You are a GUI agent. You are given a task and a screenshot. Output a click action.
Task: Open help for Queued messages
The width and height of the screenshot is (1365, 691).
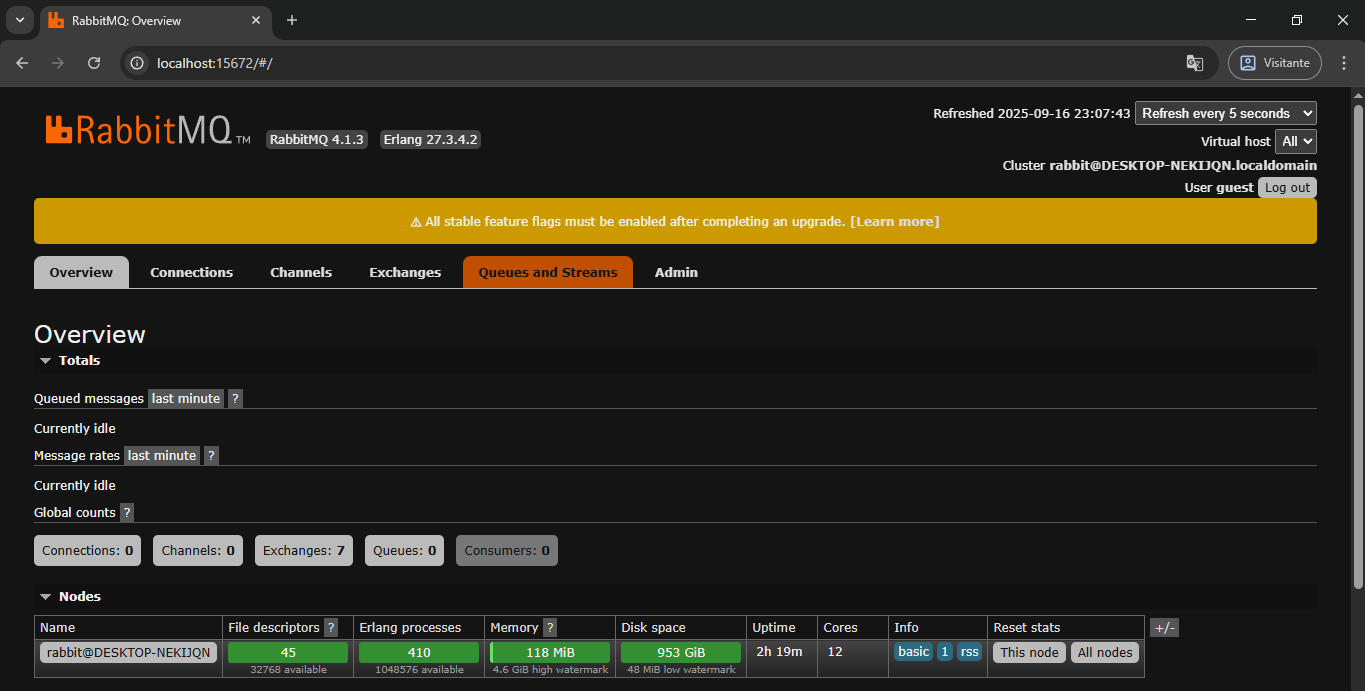[x=235, y=398]
